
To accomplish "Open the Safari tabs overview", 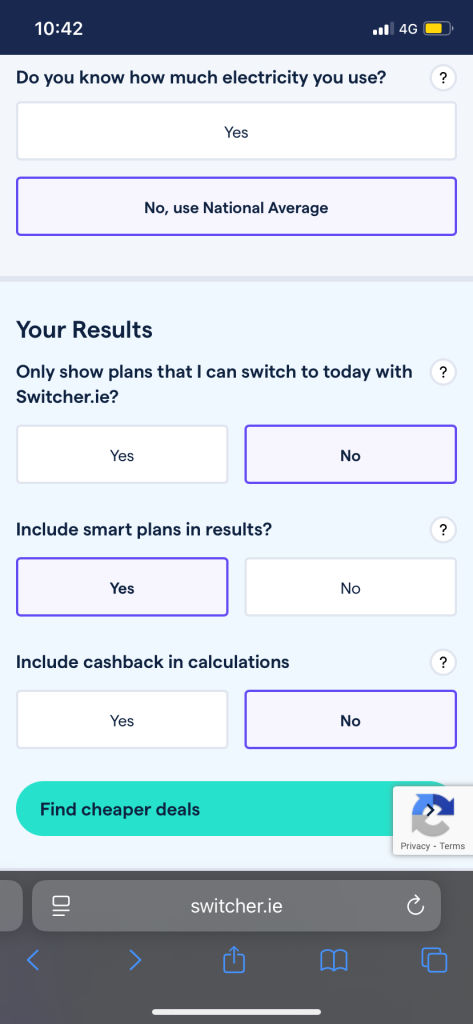I will pos(434,959).
